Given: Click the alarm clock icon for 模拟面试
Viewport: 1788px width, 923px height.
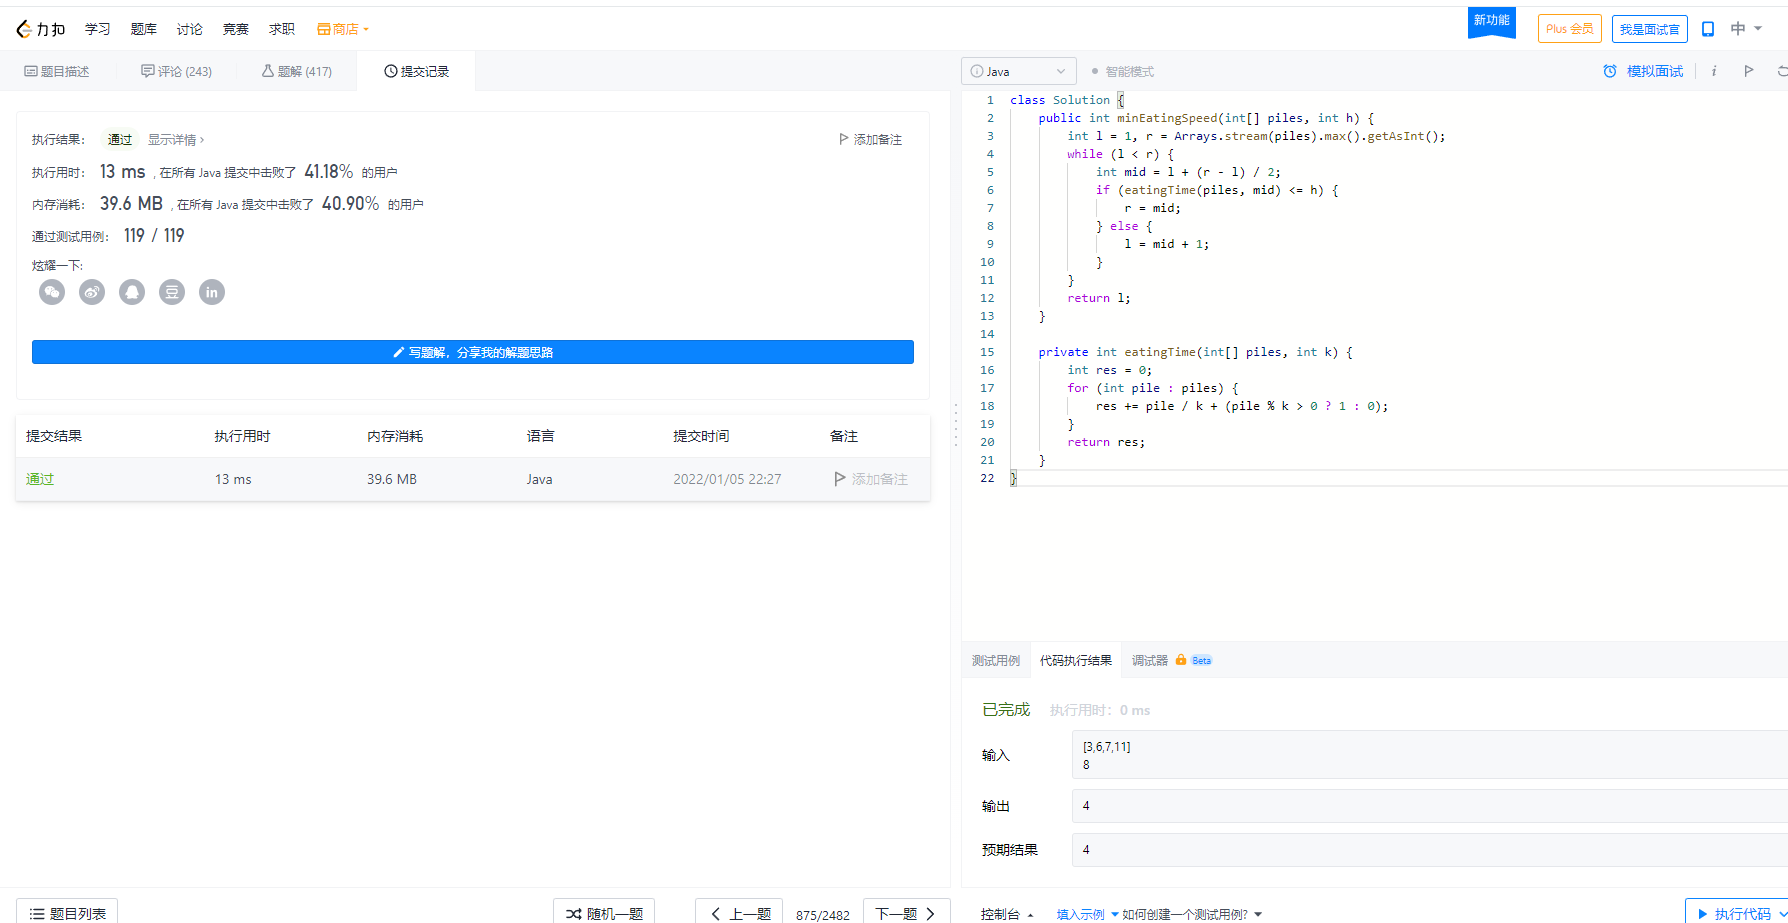Looking at the screenshot, I should click(x=1610, y=71).
